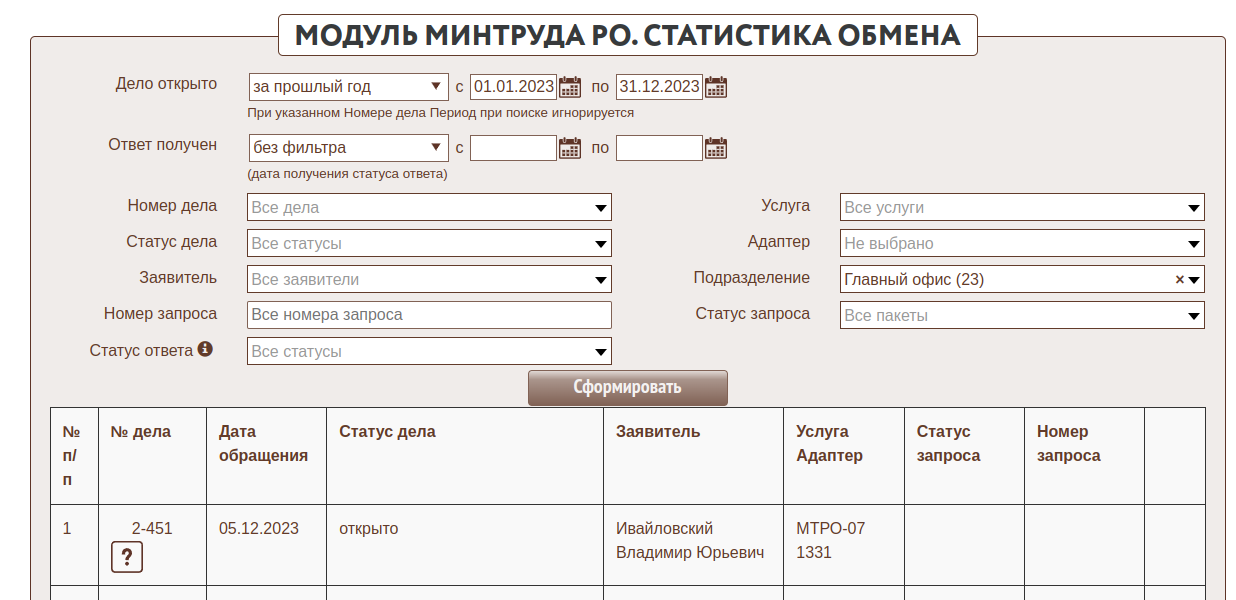Screen dimensions: 1236x600
Task: Expand the Дело открыто period dropdown
Action: point(348,87)
